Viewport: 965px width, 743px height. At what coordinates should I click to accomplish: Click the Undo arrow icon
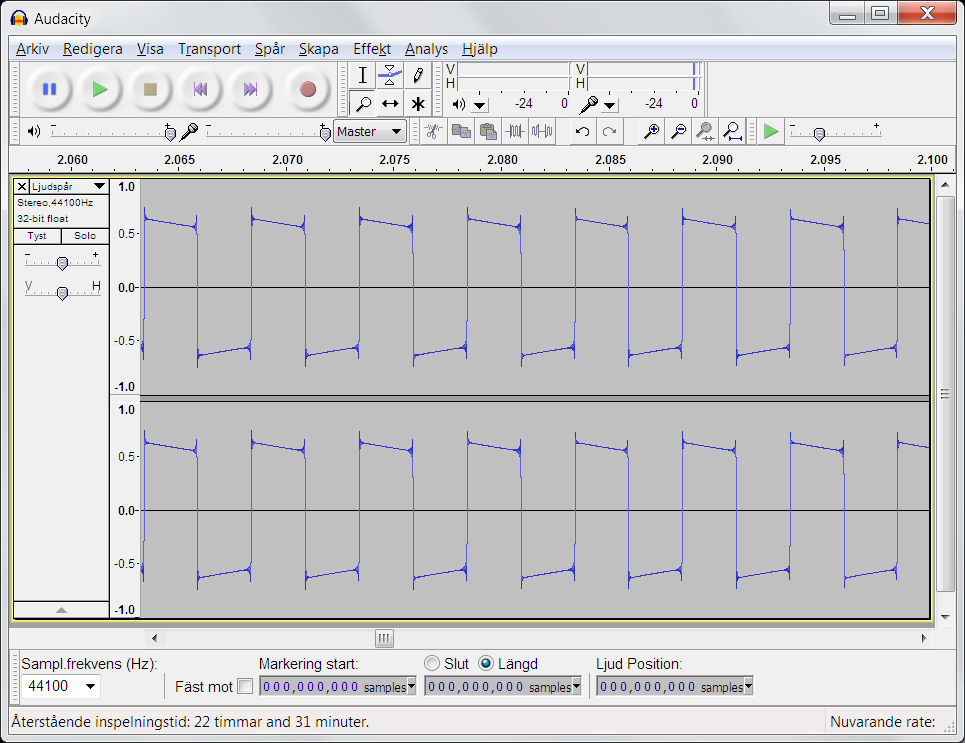[582, 131]
